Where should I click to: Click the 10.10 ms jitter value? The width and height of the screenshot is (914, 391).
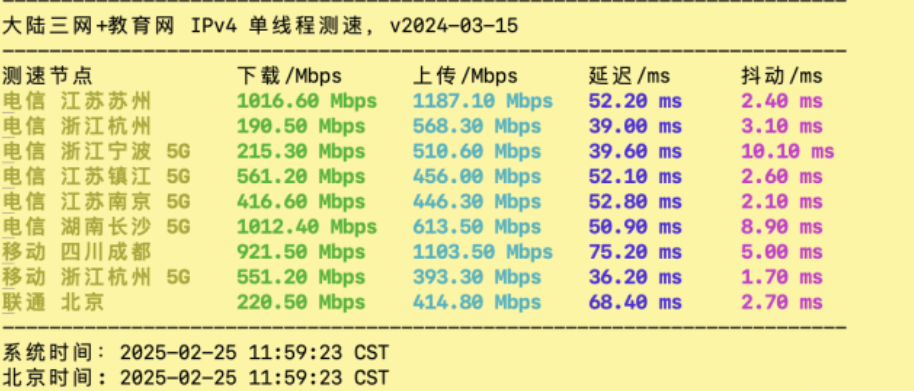(788, 152)
